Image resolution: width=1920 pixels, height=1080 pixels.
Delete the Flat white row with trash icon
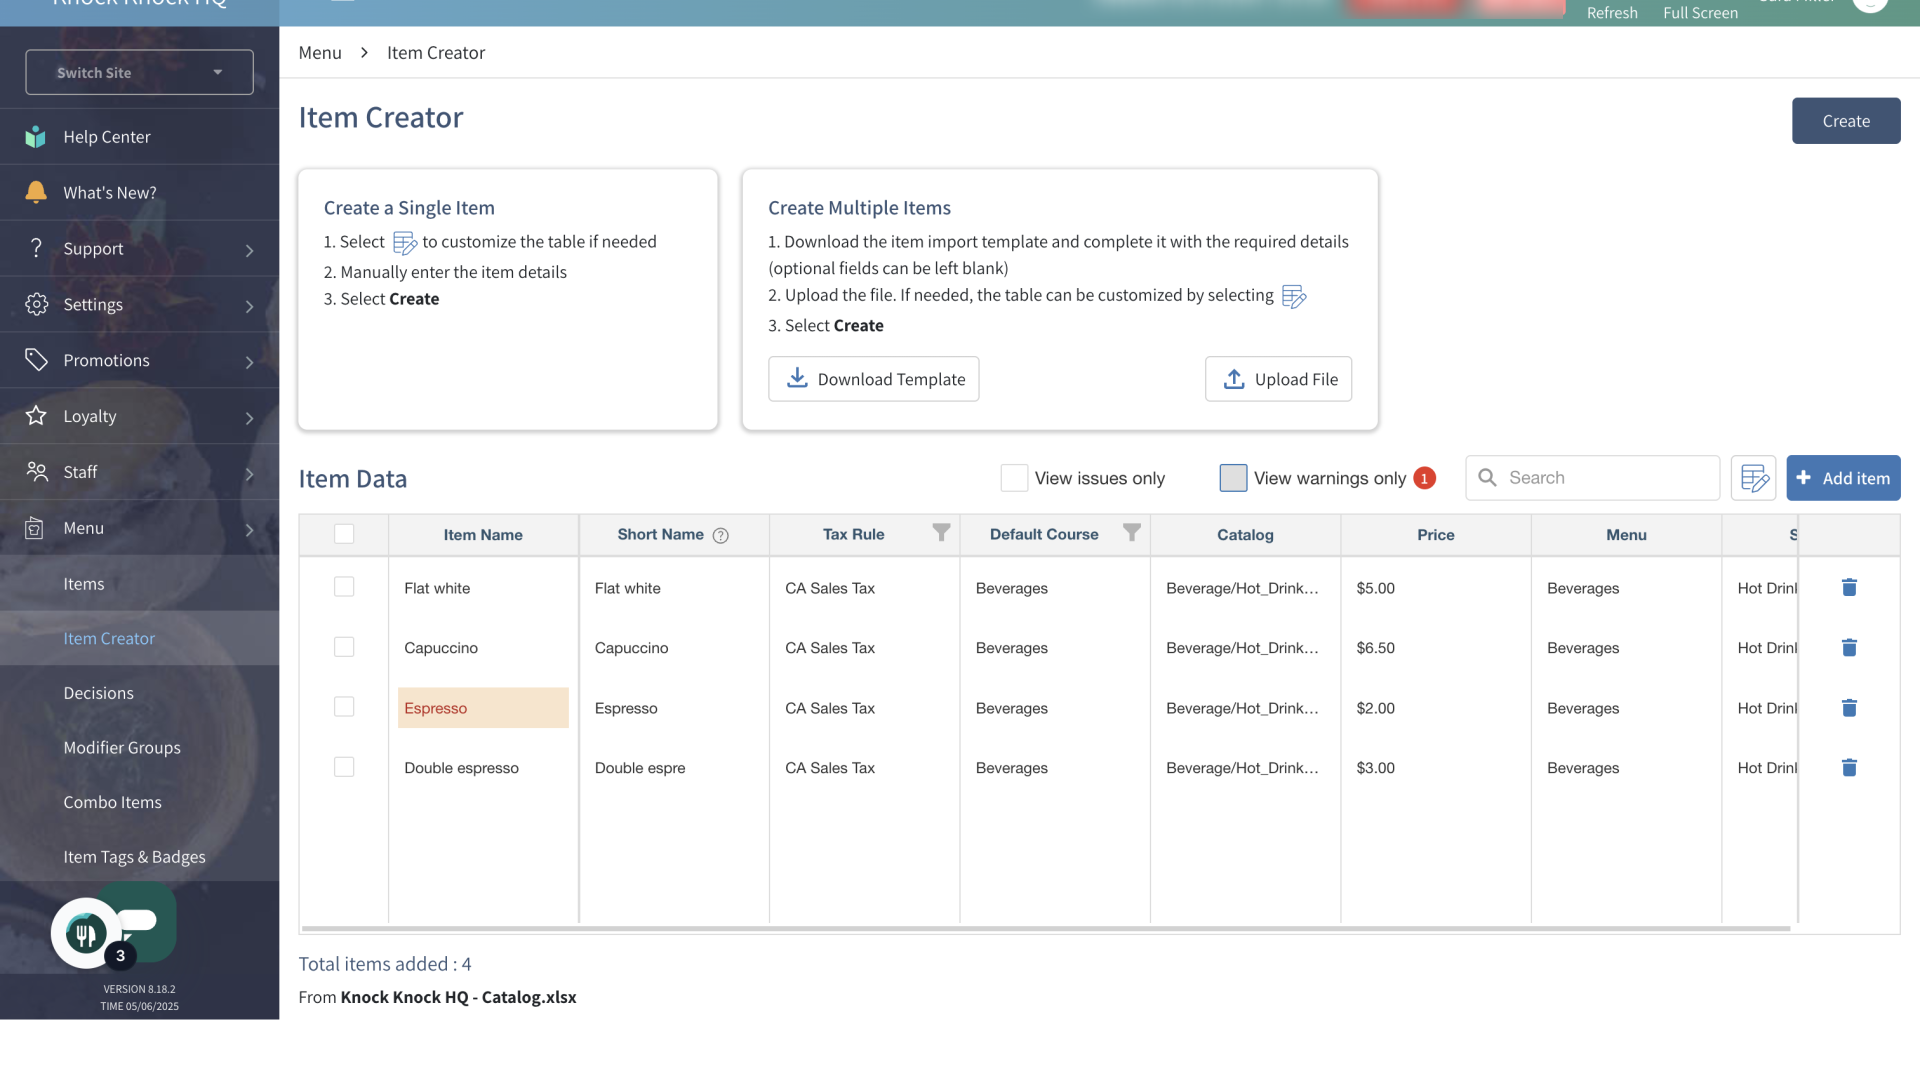tap(1849, 588)
